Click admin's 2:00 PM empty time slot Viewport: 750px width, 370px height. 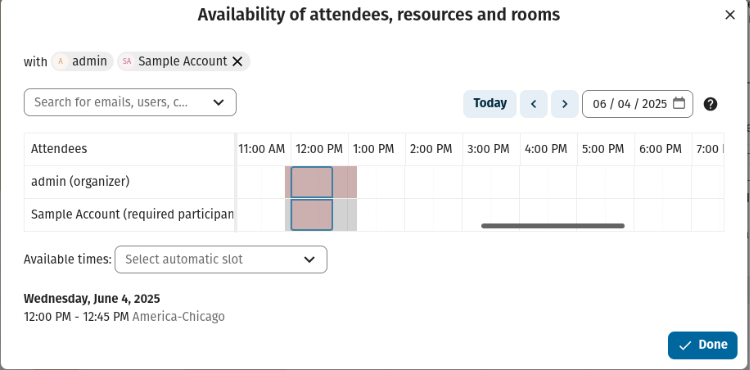(433, 182)
